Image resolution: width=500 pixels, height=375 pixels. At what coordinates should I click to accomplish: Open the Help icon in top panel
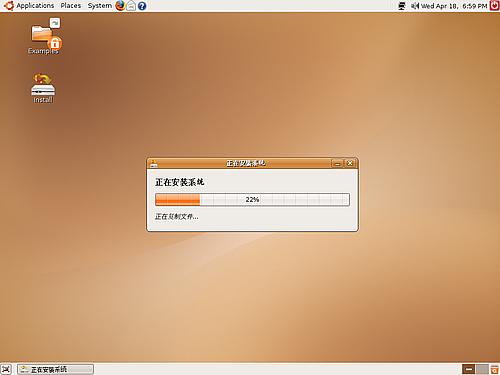click(142, 6)
